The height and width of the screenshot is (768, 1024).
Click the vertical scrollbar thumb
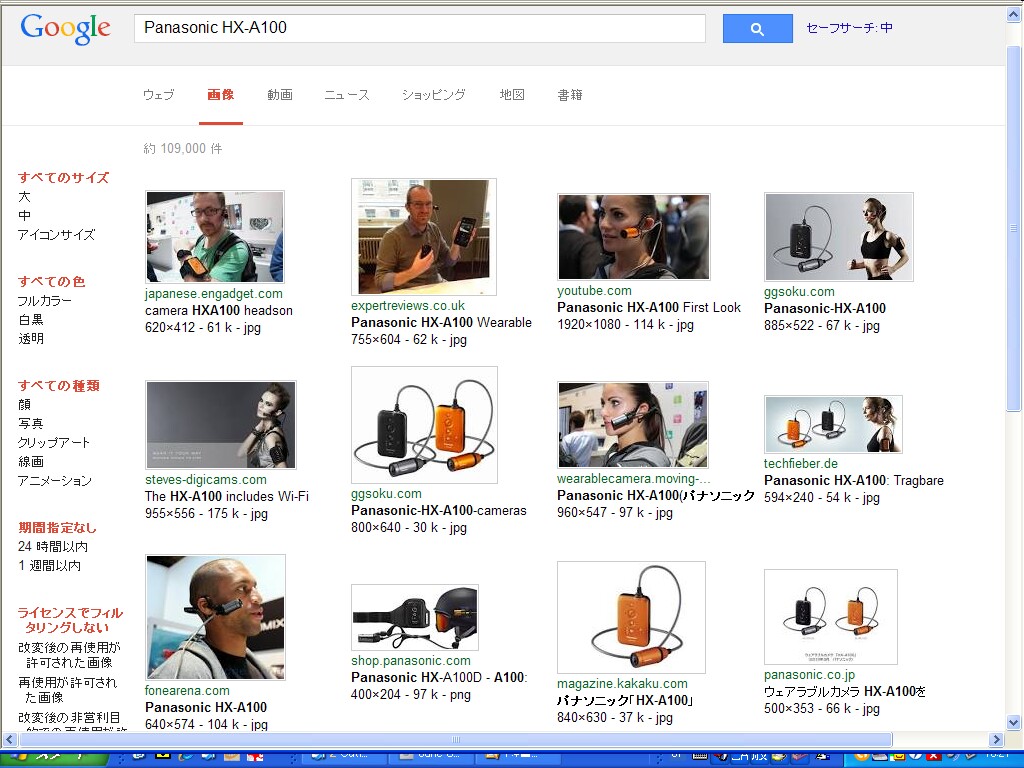[x=1014, y=229]
